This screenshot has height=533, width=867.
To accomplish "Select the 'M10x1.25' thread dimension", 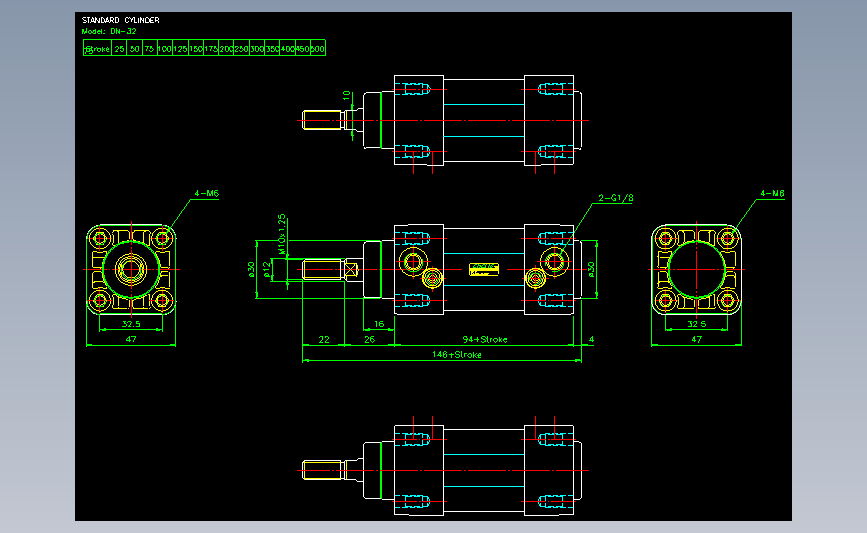I will click(x=282, y=234).
